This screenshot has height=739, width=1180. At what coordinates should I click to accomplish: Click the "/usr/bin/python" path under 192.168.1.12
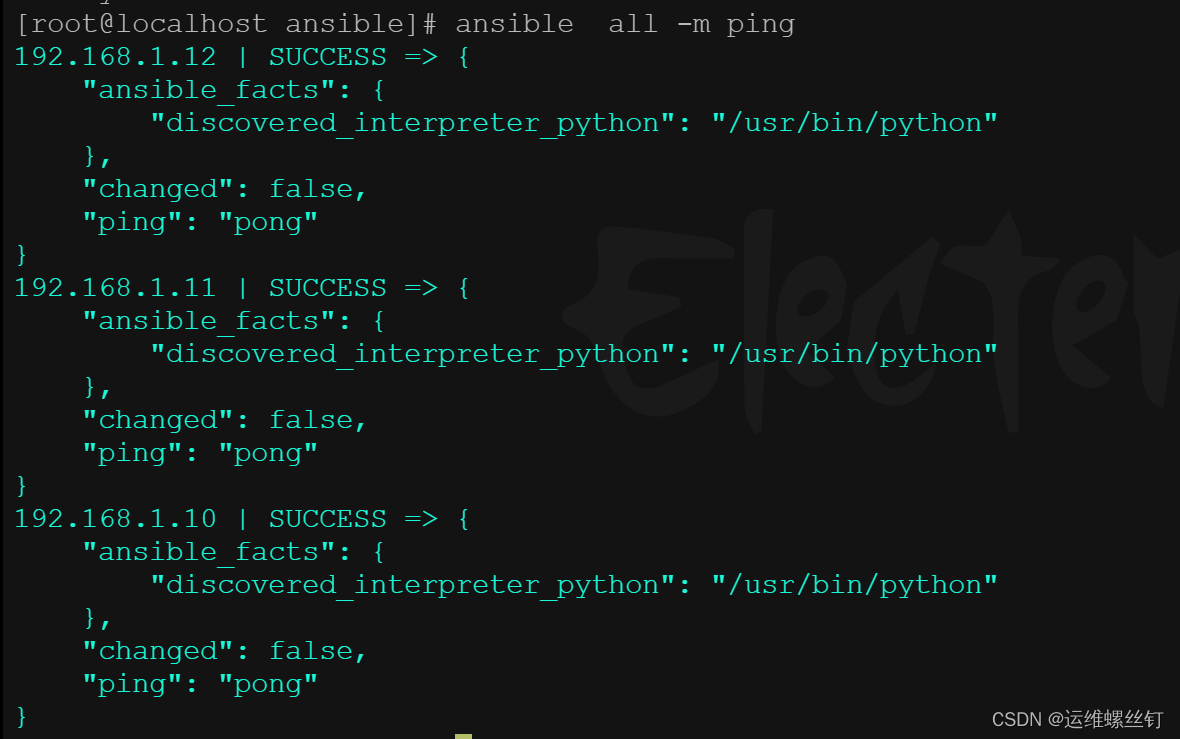[x=854, y=123]
